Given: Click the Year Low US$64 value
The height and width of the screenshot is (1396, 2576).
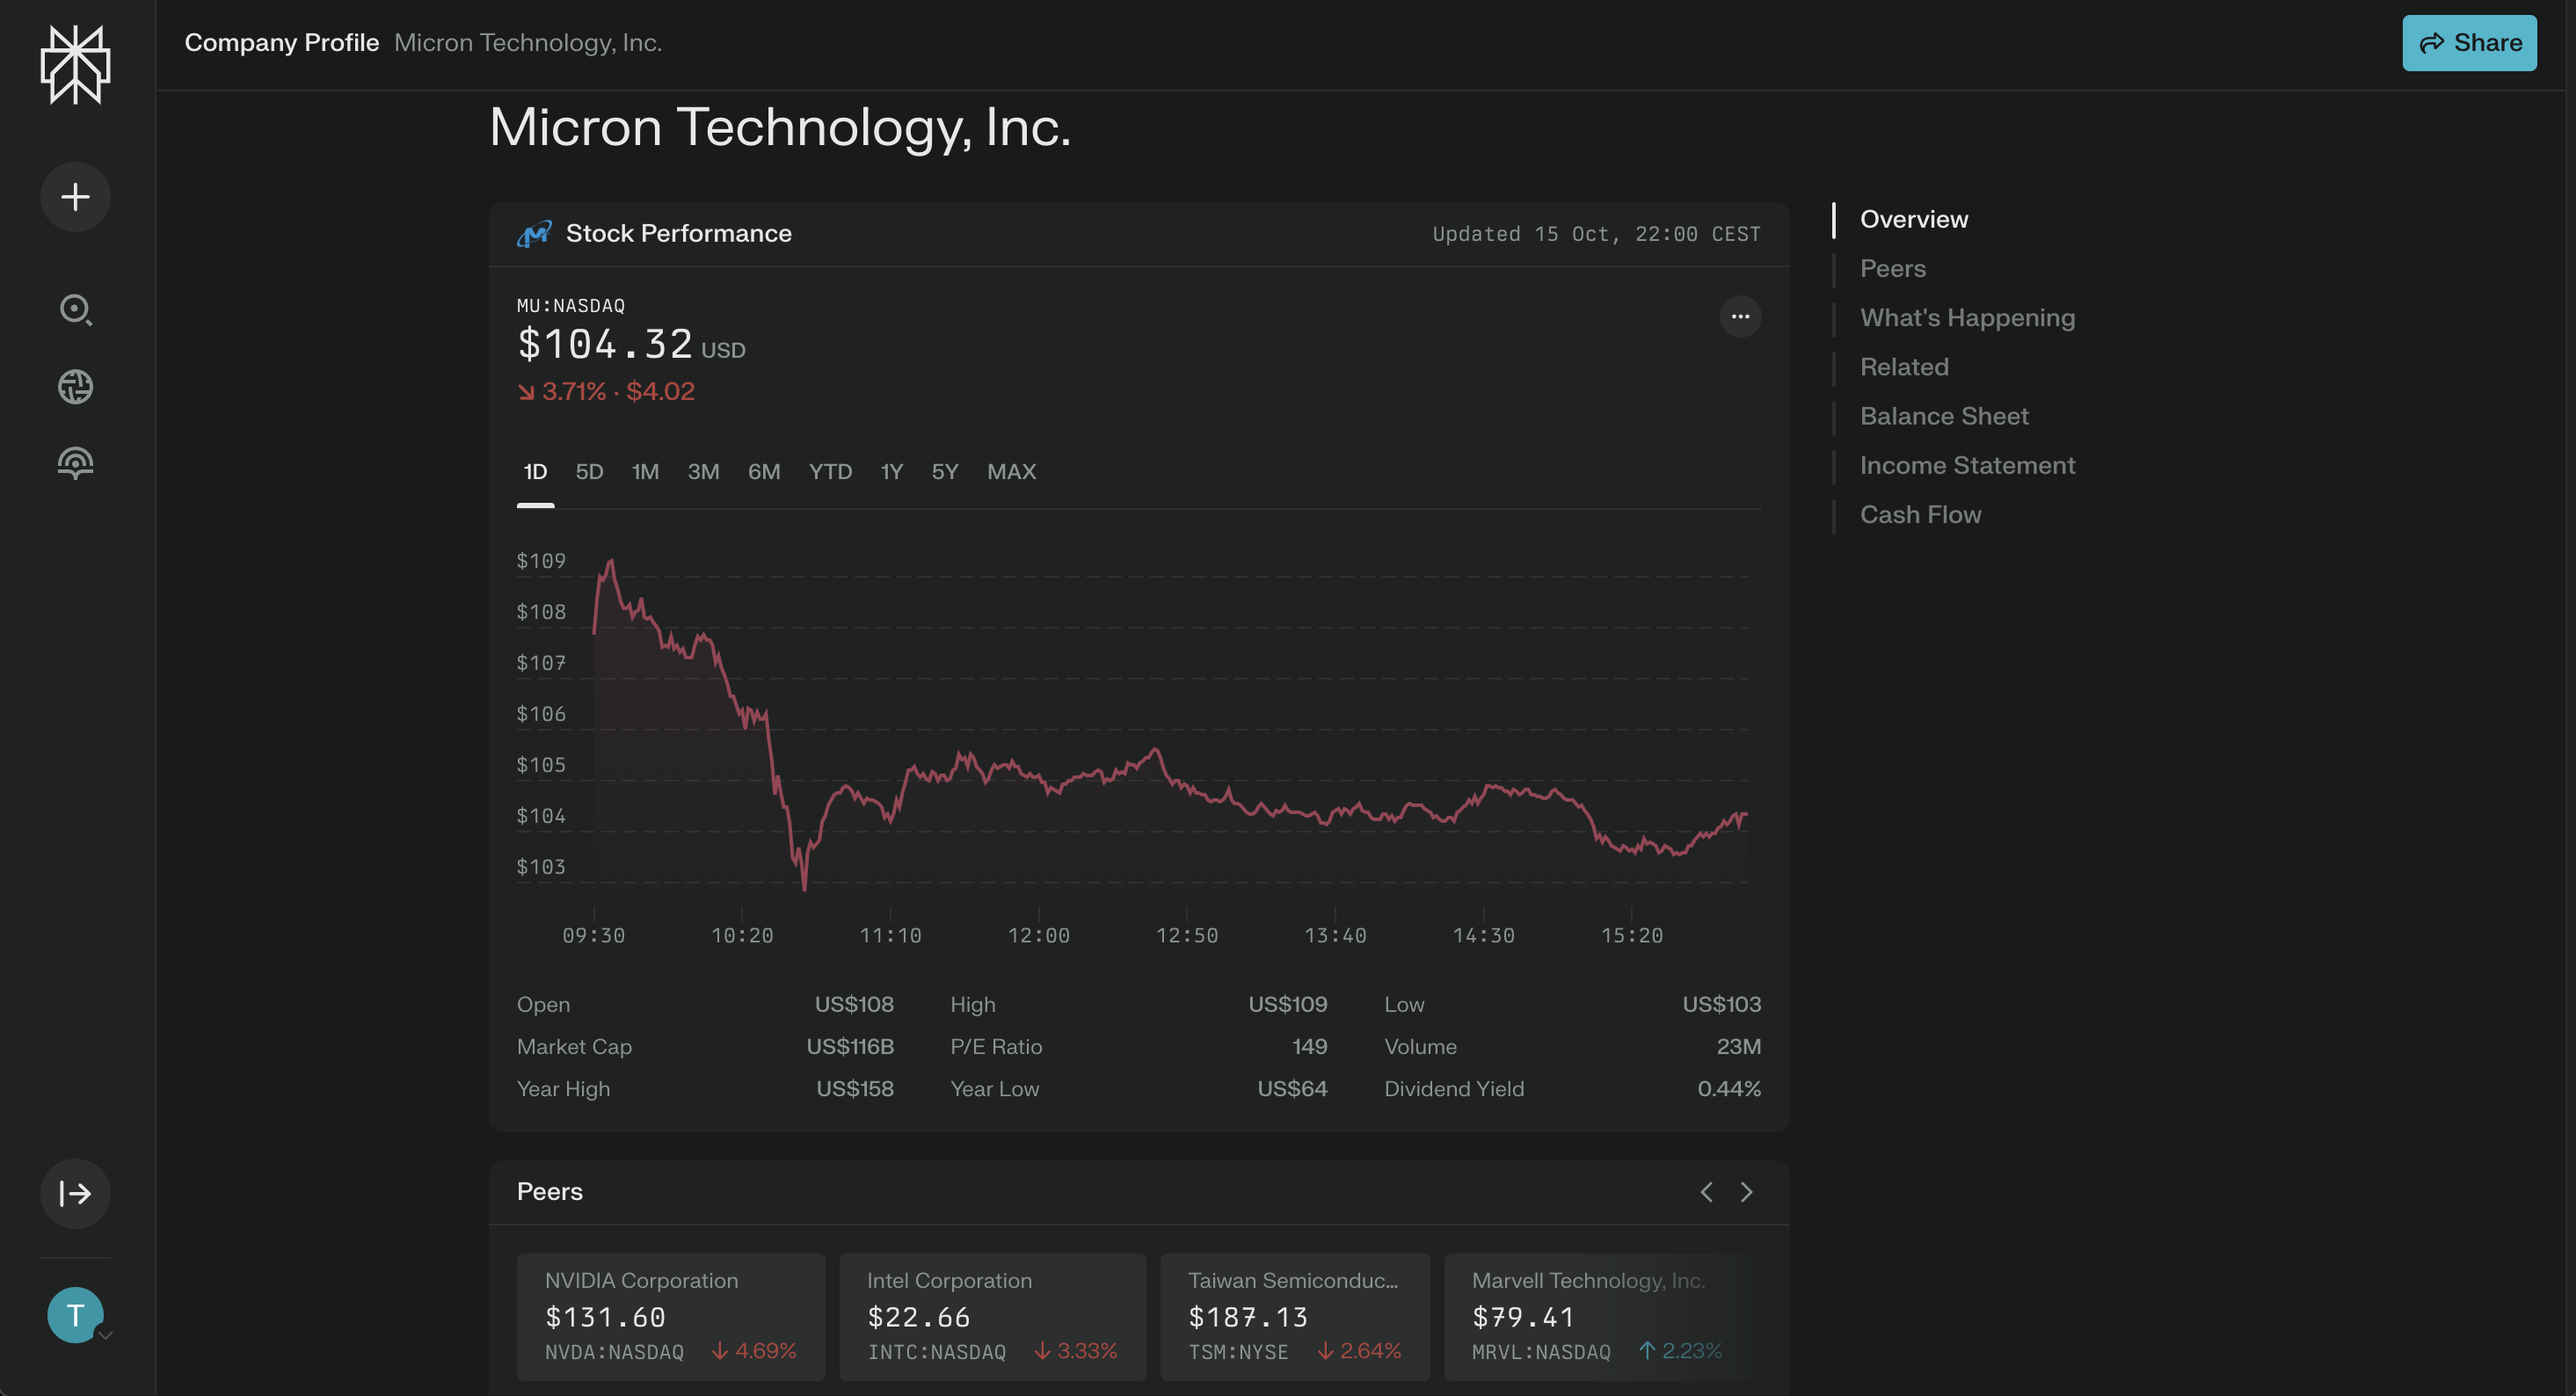Looking at the screenshot, I should pyautogui.click(x=1292, y=1088).
